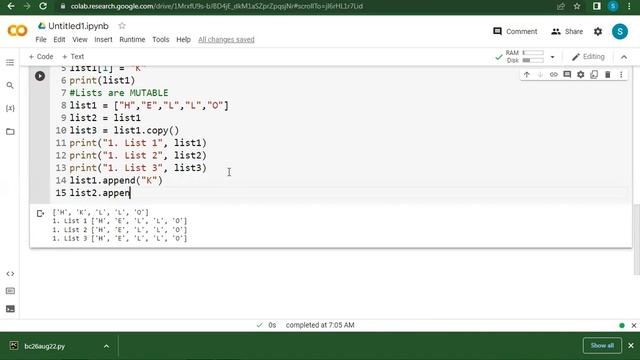Move cell down with the arrow icon
The width and height of the screenshot is (640, 360).
point(540,75)
